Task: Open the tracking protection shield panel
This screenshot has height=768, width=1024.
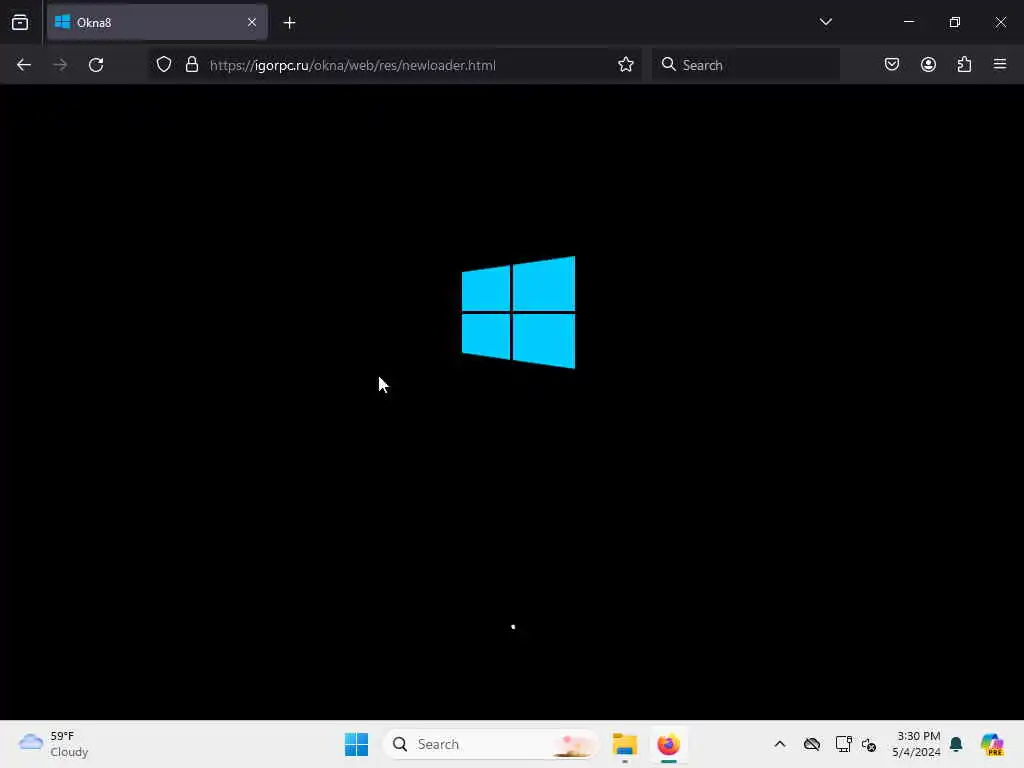Action: (x=164, y=65)
